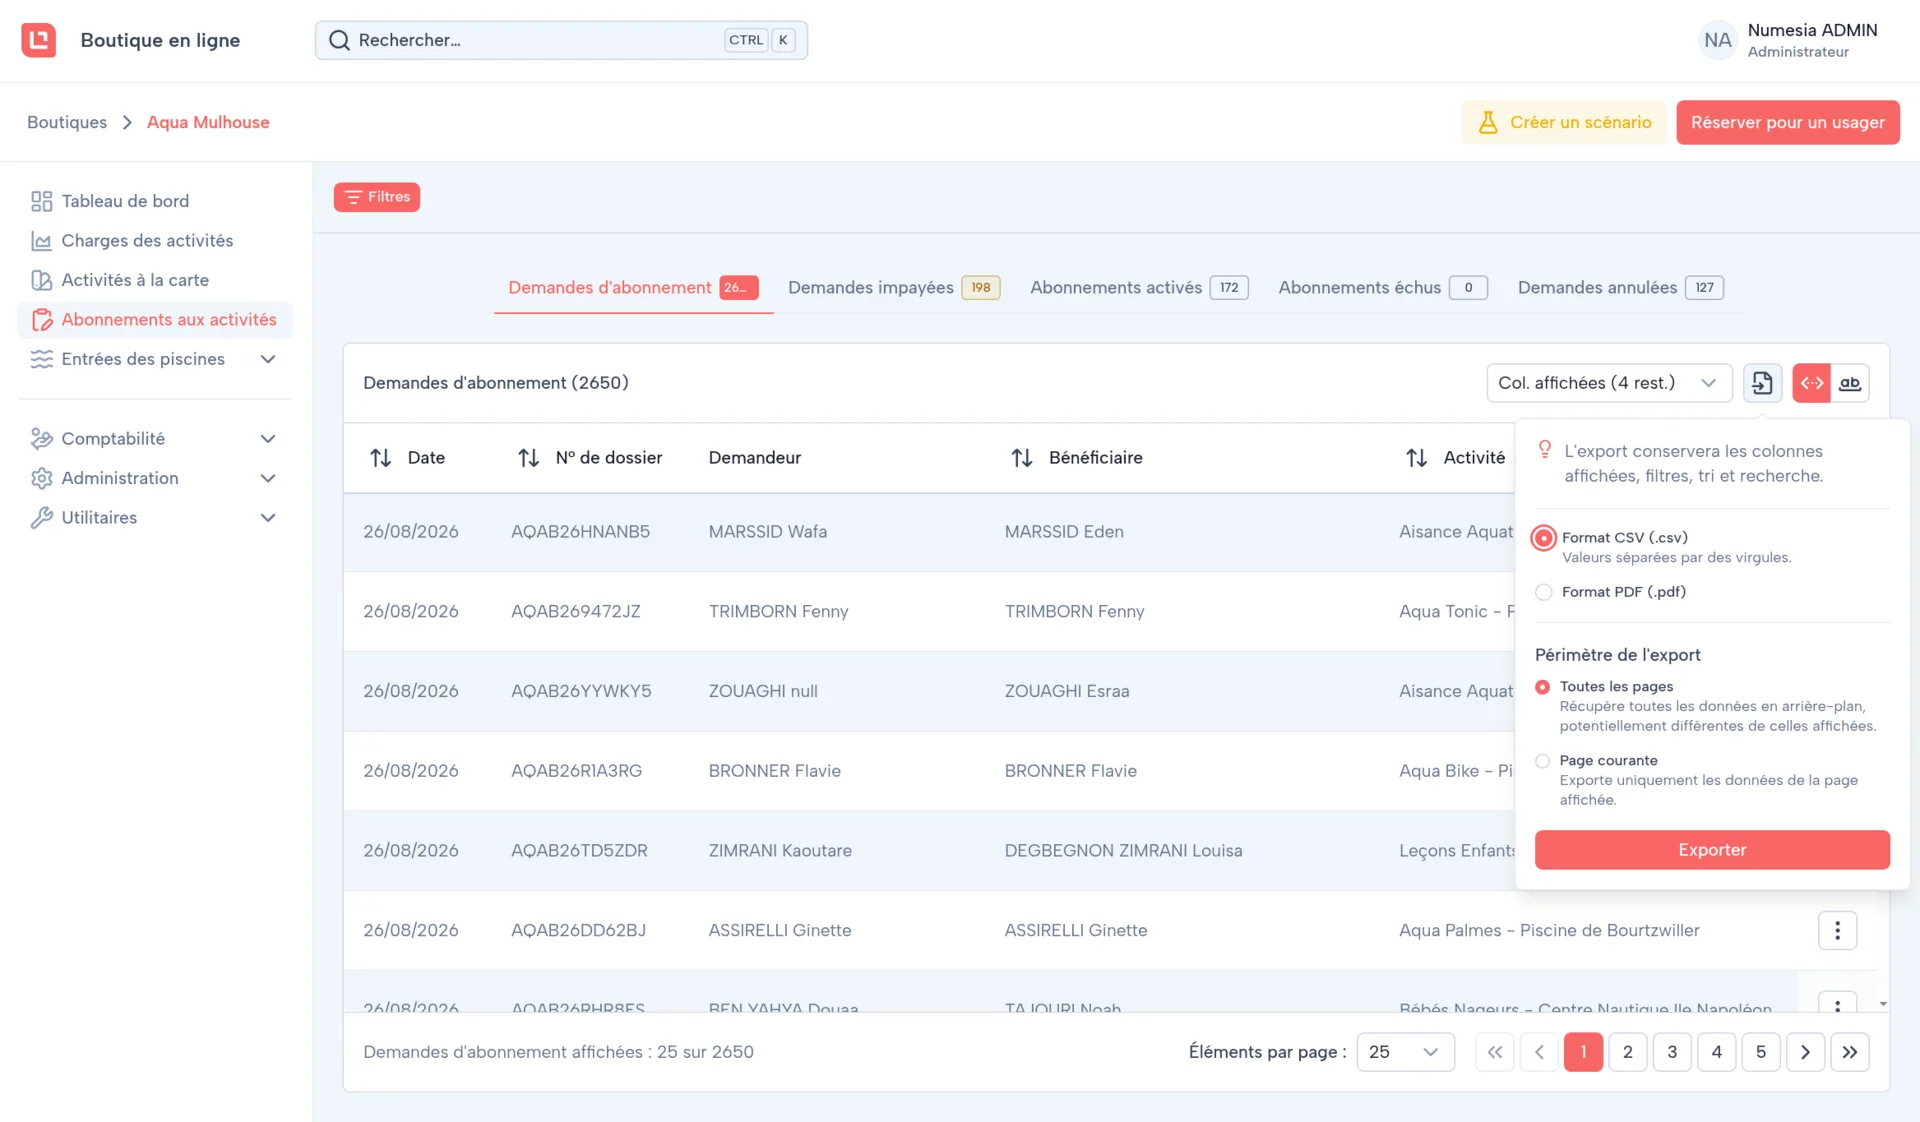Click the Abonnements aux activités icon
Viewport: 1920px width, 1122px height.
(x=41, y=320)
